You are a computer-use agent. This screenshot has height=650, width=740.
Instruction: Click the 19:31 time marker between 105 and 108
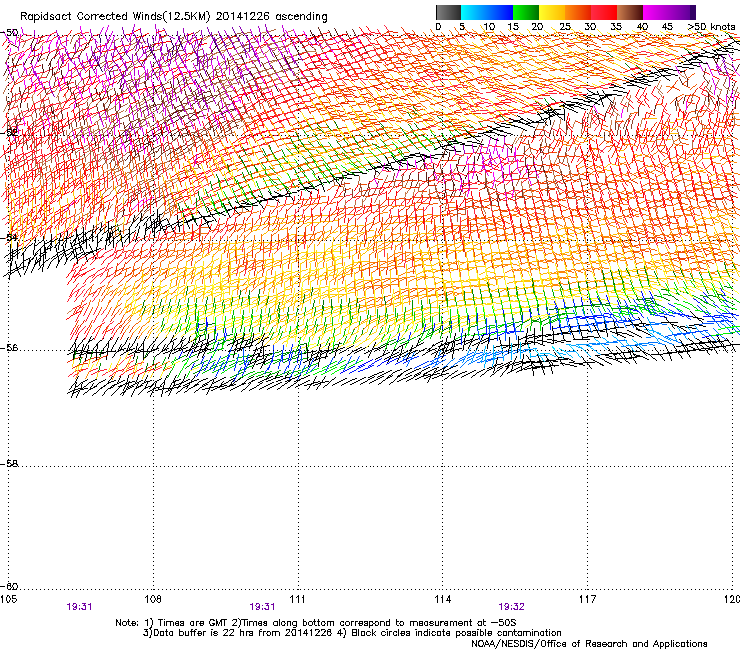(x=79, y=607)
